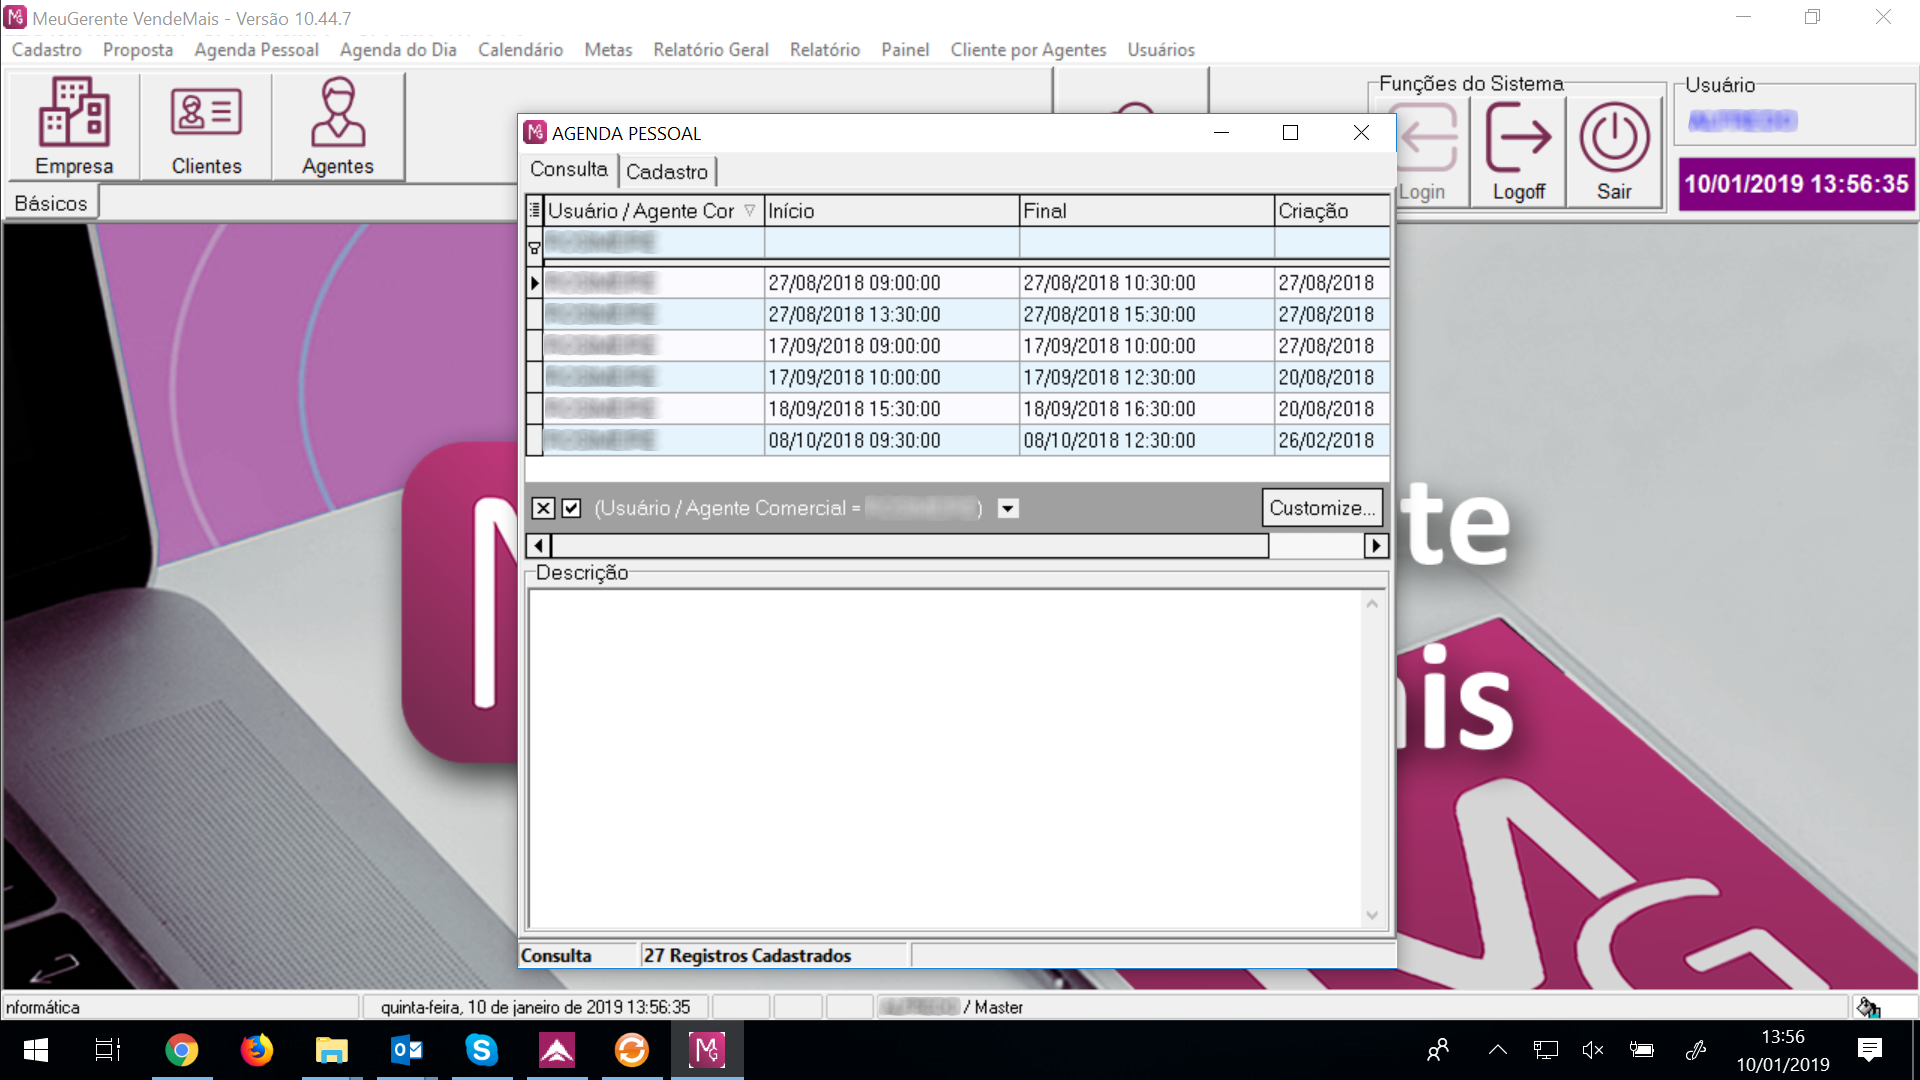This screenshot has height=1080, width=1920.
Task: Open the filter history dropdown arrow
Action: click(1008, 508)
